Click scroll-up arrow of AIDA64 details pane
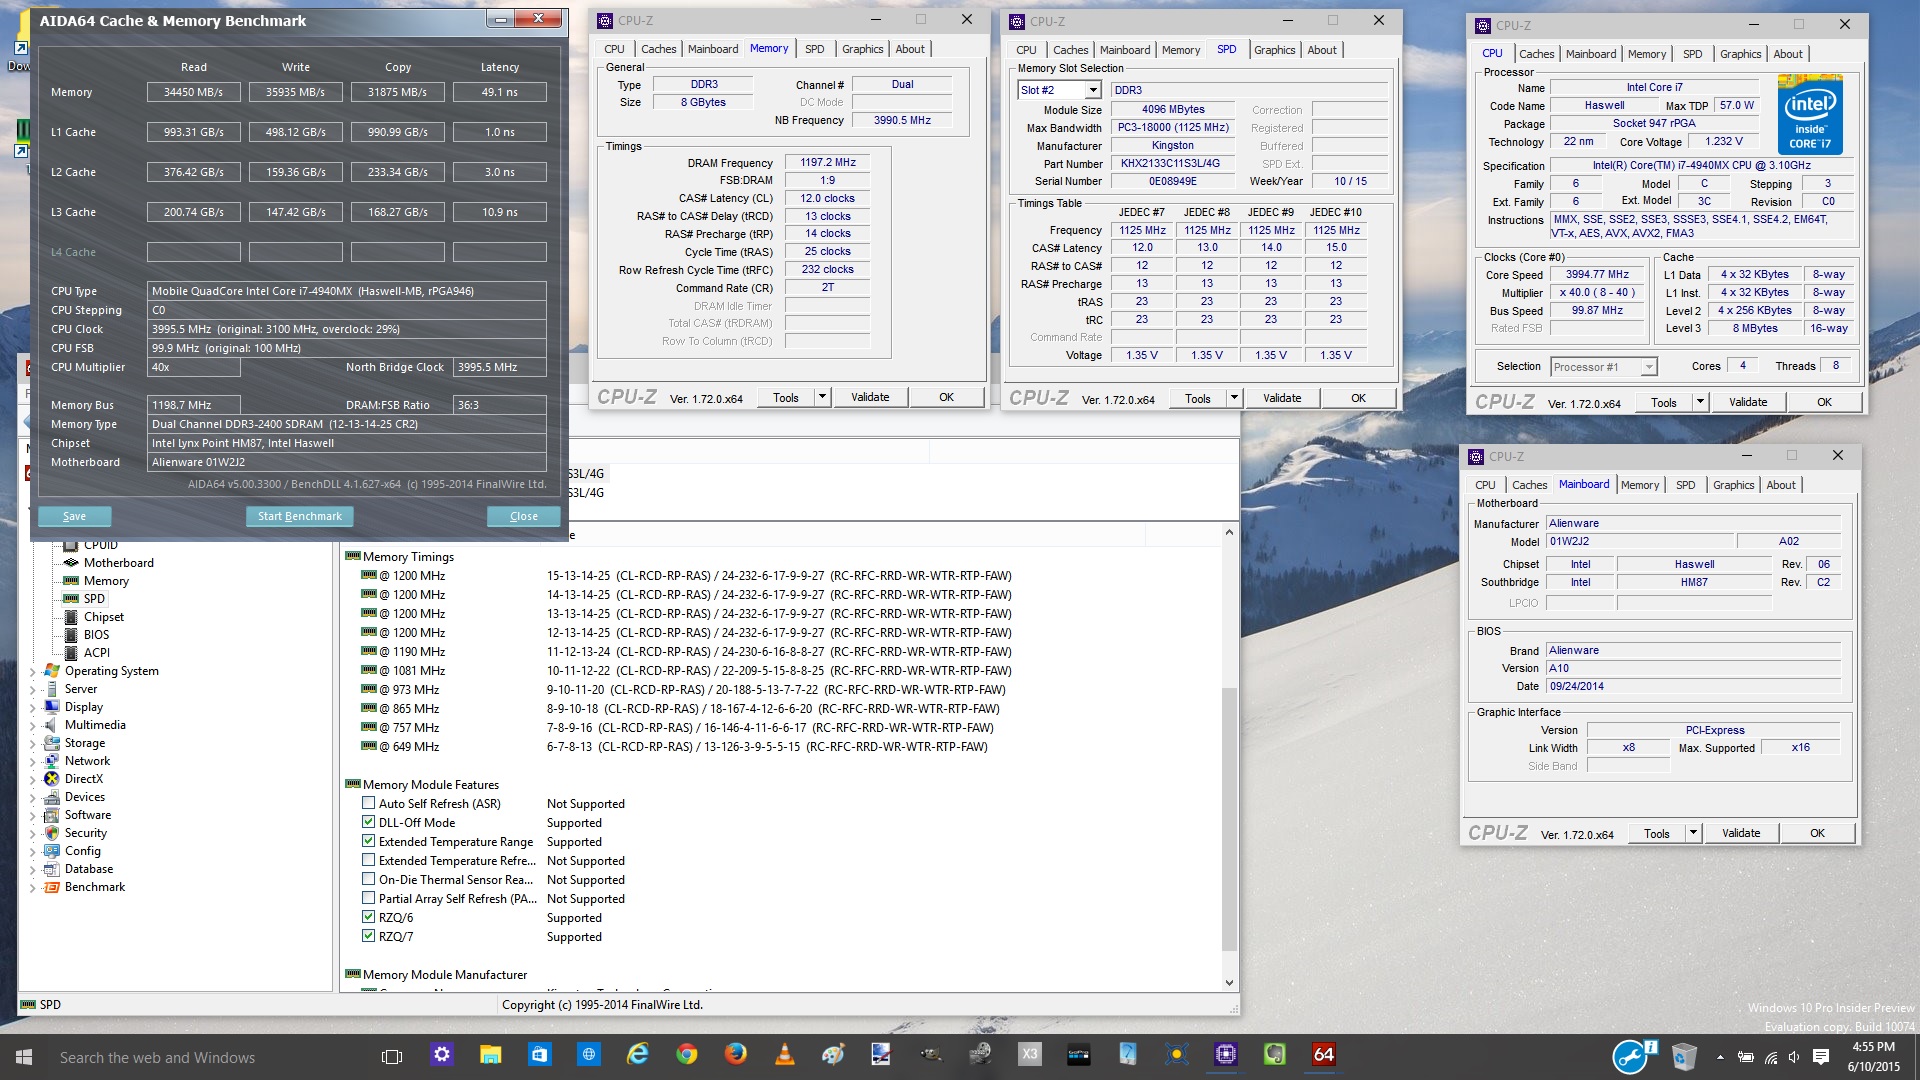Screen dimensions: 1920x1080 [1229, 532]
